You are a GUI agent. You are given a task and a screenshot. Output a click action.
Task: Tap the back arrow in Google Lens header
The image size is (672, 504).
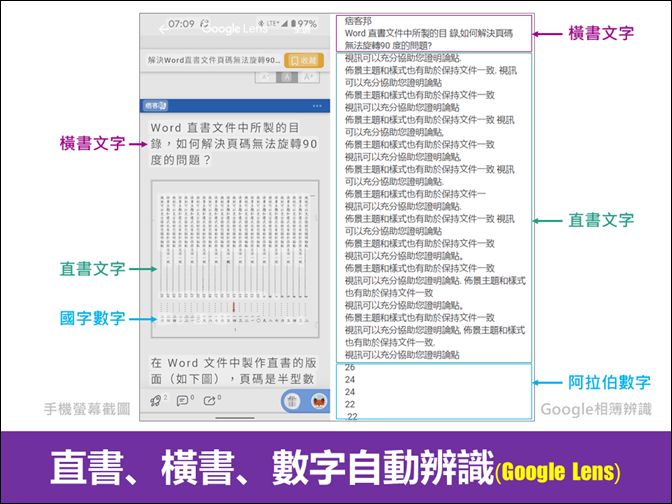pos(163,29)
